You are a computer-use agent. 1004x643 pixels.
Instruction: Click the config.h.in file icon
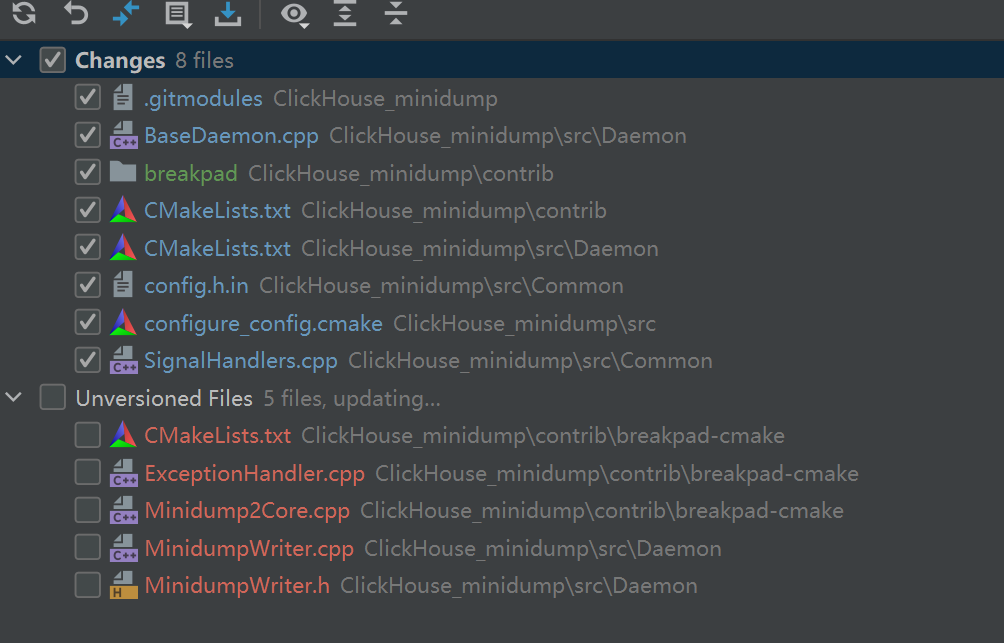[123, 284]
